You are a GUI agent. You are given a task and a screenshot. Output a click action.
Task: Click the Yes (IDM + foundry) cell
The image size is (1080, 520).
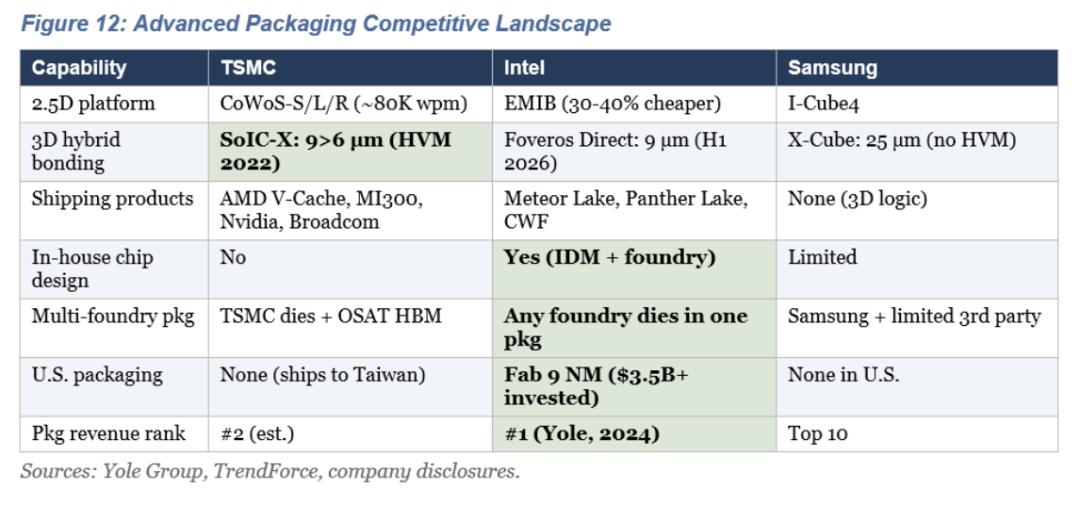pyautogui.click(x=609, y=258)
